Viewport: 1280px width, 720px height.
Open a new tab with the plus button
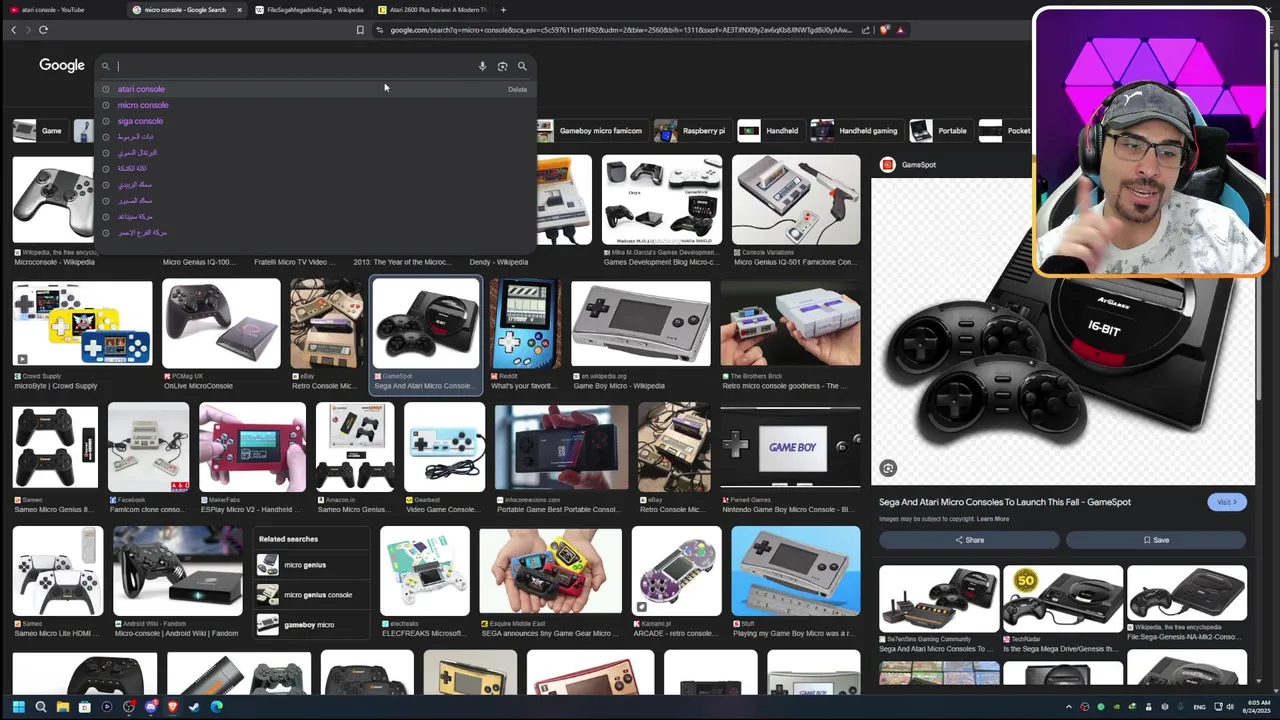(503, 10)
